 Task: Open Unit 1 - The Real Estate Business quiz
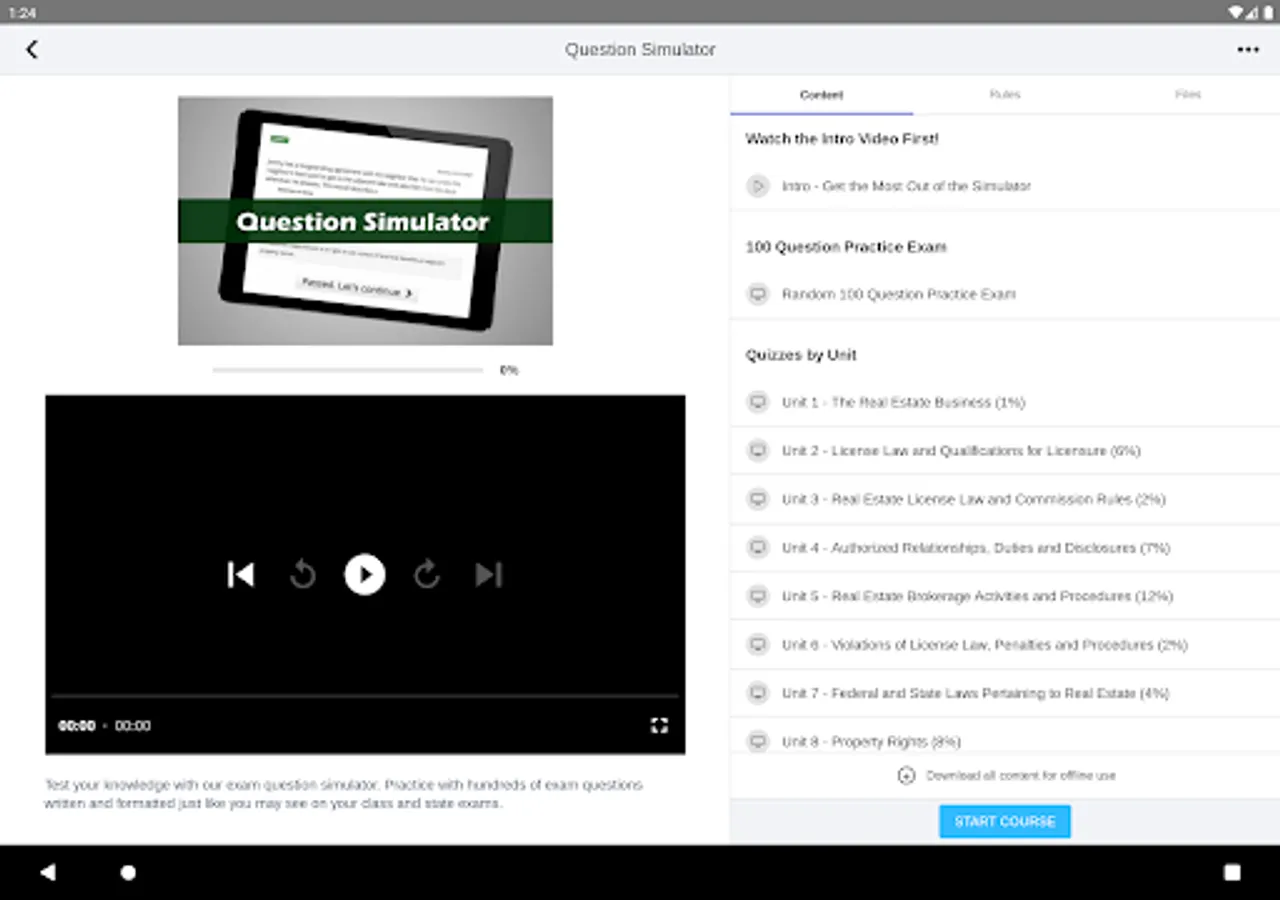click(1005, 402)
